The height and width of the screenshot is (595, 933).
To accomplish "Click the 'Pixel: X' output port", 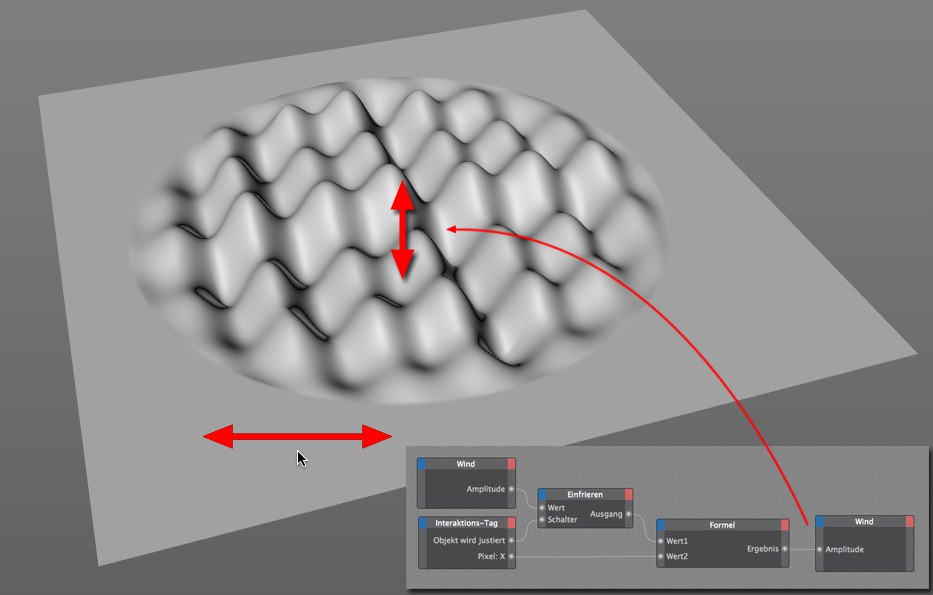I will [x=511, y=555].
